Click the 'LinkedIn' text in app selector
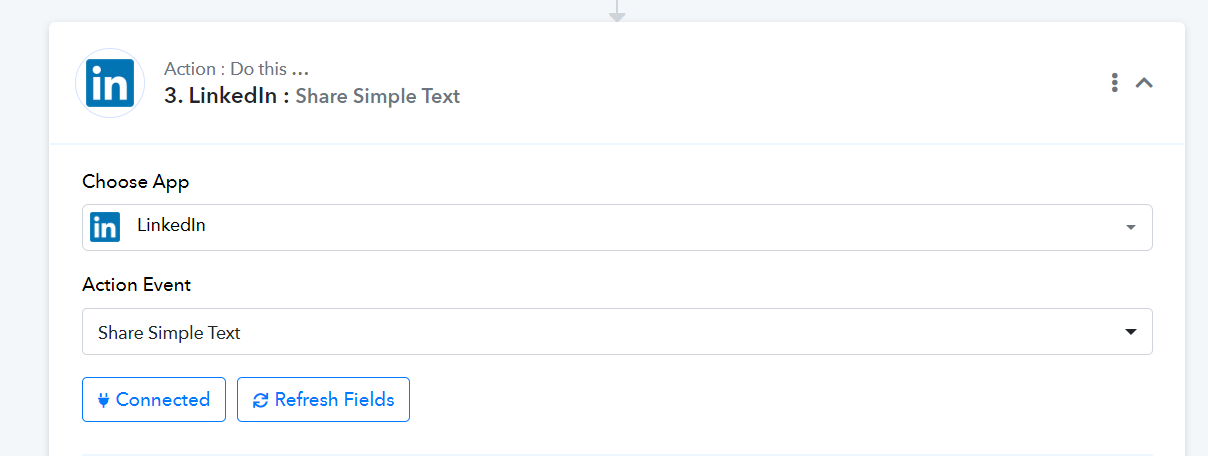1208x456 pixels. click(171, 226)
